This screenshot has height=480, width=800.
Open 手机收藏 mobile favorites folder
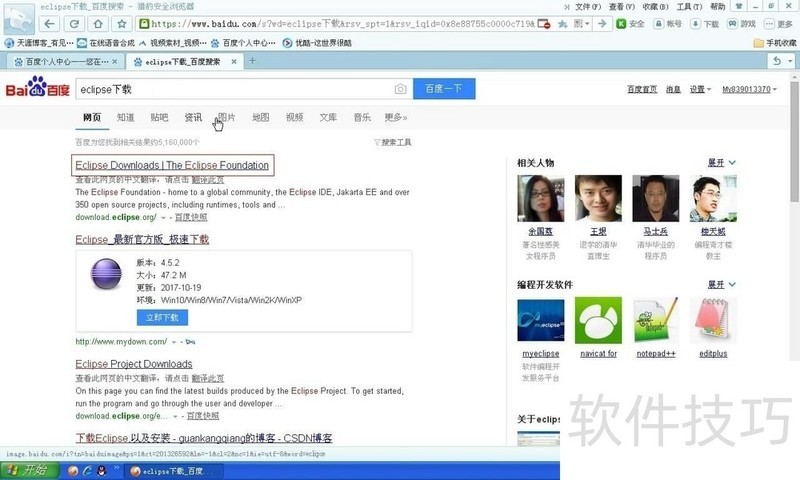tap(774, 43)
